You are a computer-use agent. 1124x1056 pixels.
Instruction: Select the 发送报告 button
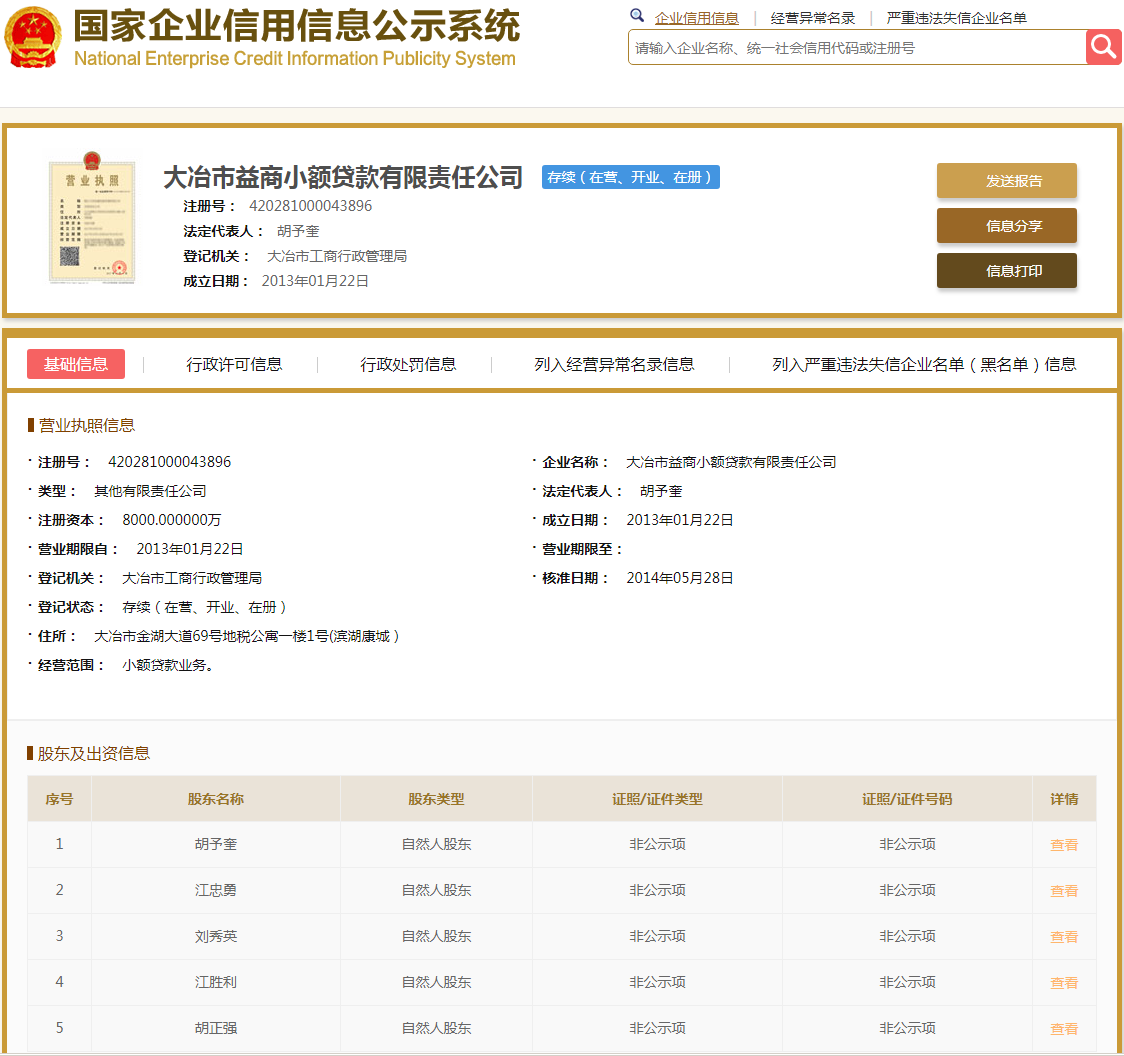tap(1006, 180)
